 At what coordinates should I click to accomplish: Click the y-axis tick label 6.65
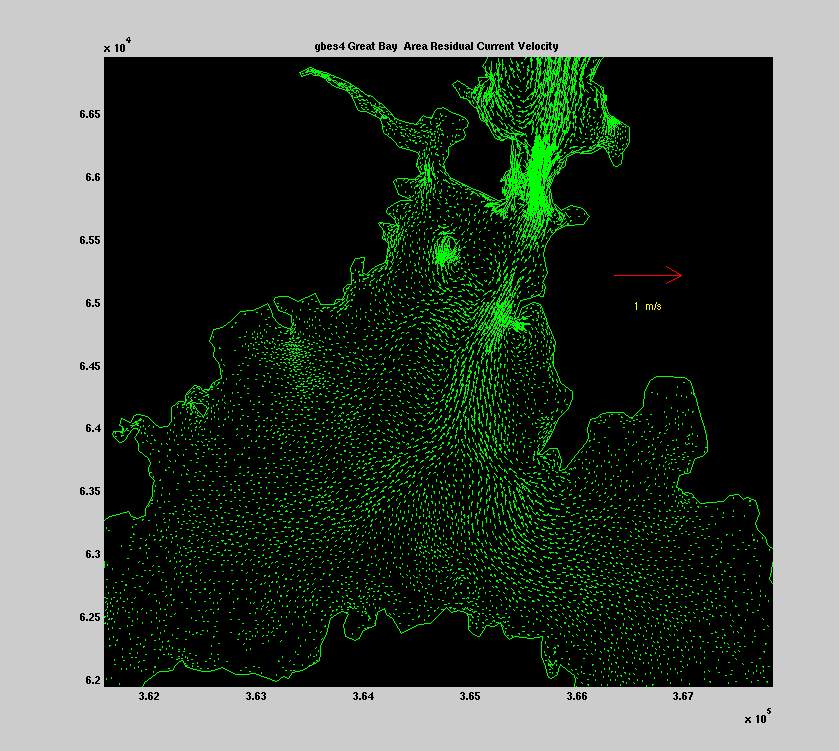pyautogui.click(x=90, y=114)
